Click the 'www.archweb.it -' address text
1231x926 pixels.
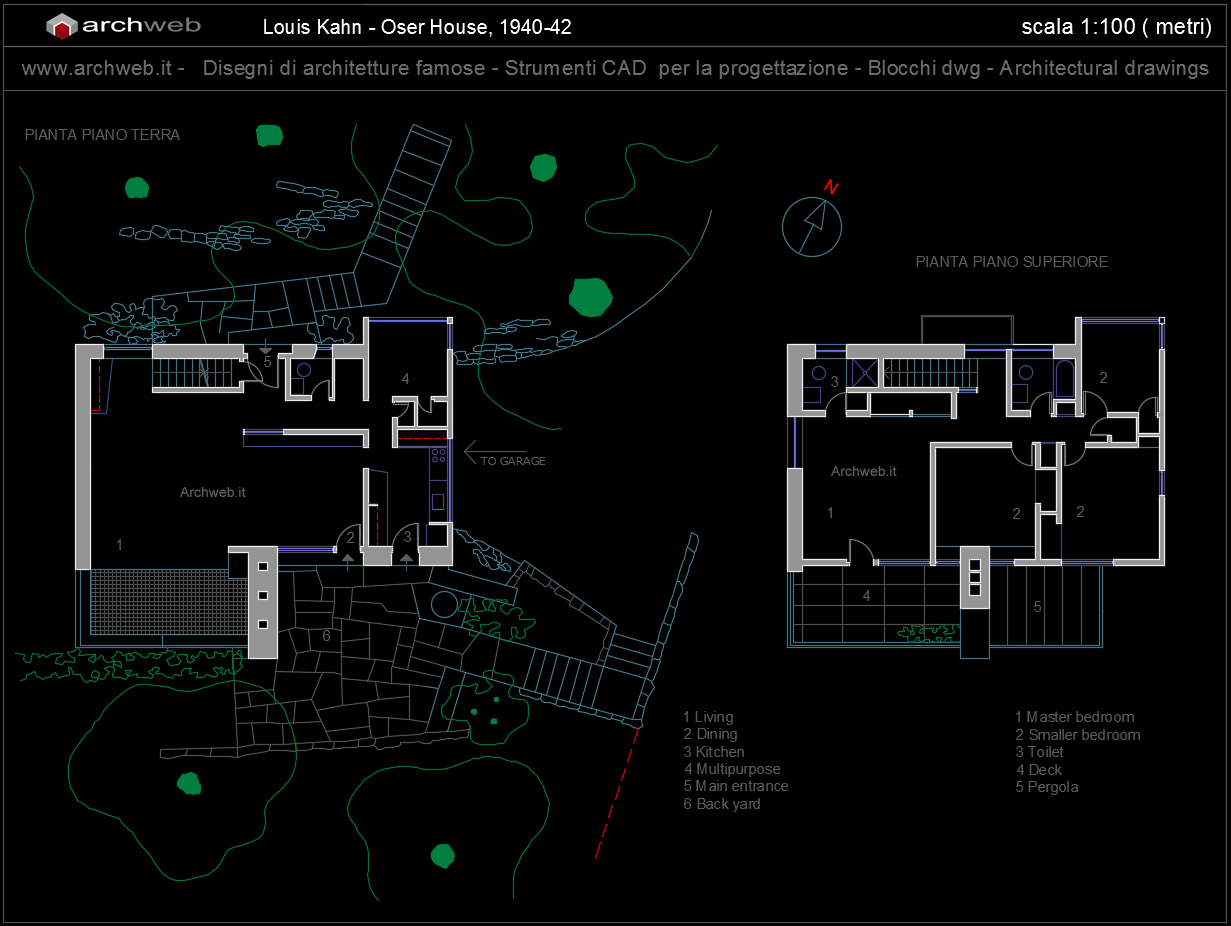(103, 69)
